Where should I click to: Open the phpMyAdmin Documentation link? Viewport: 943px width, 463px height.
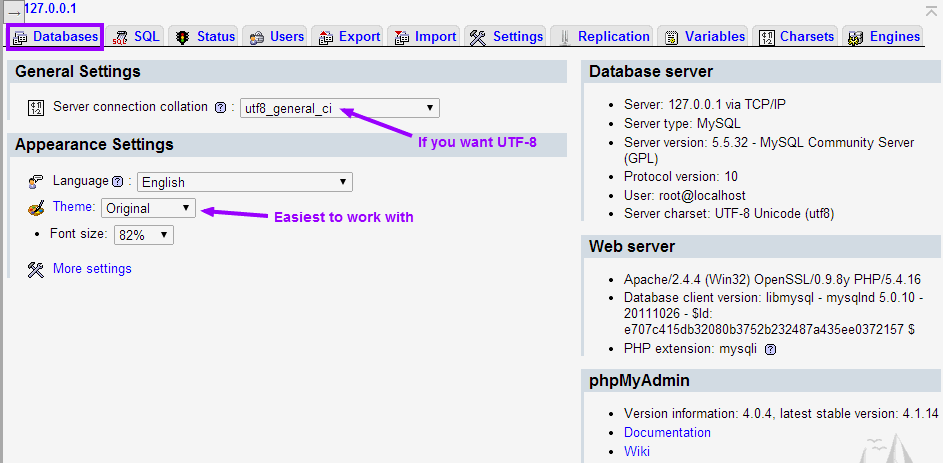pyautogui.click(x=667, y=432)
